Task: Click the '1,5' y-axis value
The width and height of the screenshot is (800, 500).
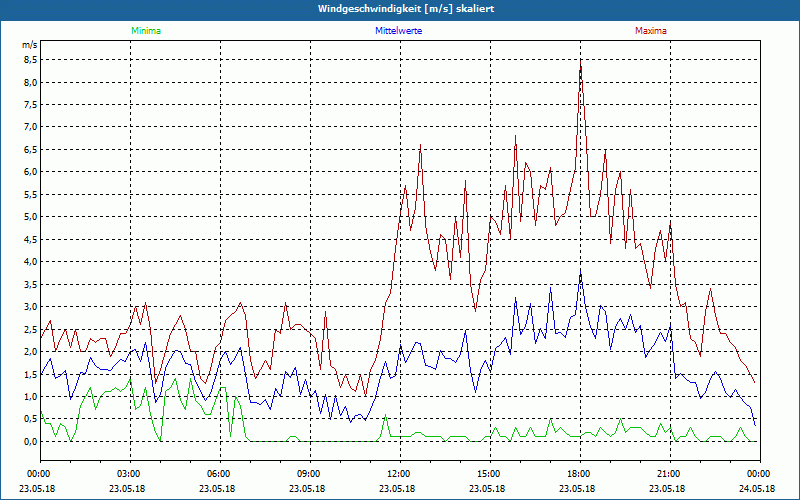Action: [x=31, y=374]
